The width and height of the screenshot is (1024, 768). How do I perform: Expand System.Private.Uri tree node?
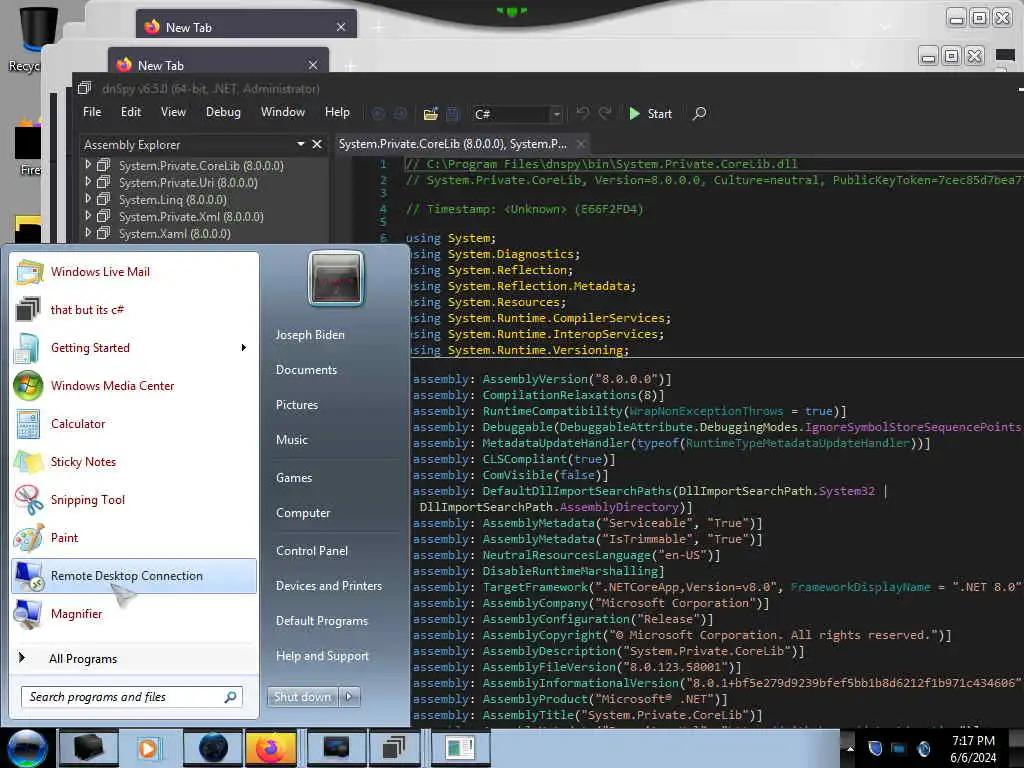point(88,182)
